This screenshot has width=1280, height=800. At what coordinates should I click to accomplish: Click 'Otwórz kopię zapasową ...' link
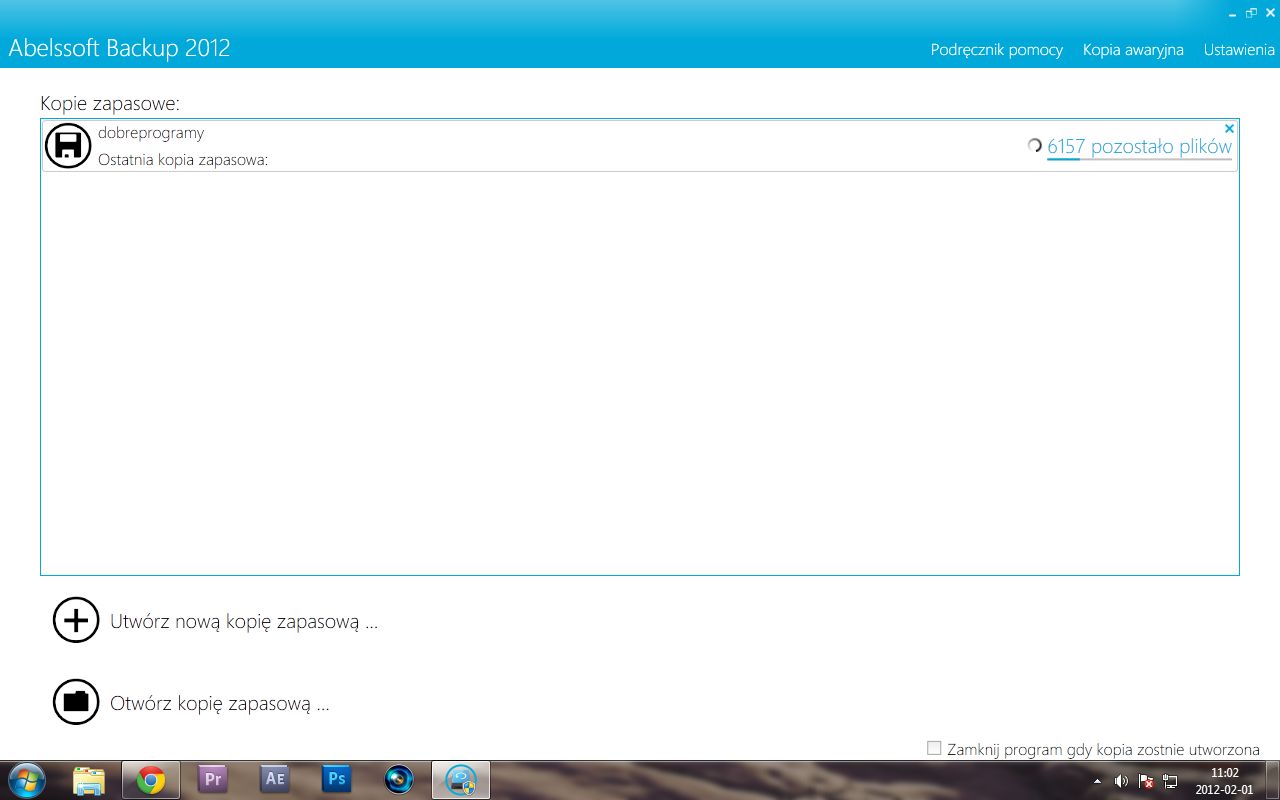[x=220, y=703]
